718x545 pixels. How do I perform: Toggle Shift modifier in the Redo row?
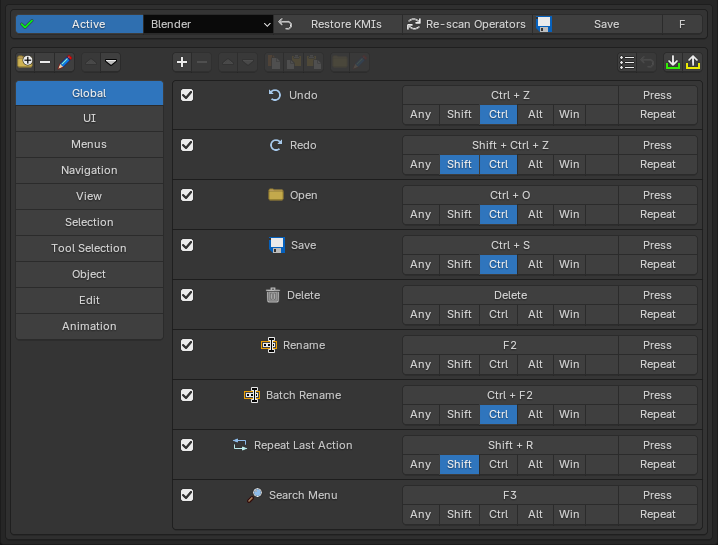tap(459, 164)
